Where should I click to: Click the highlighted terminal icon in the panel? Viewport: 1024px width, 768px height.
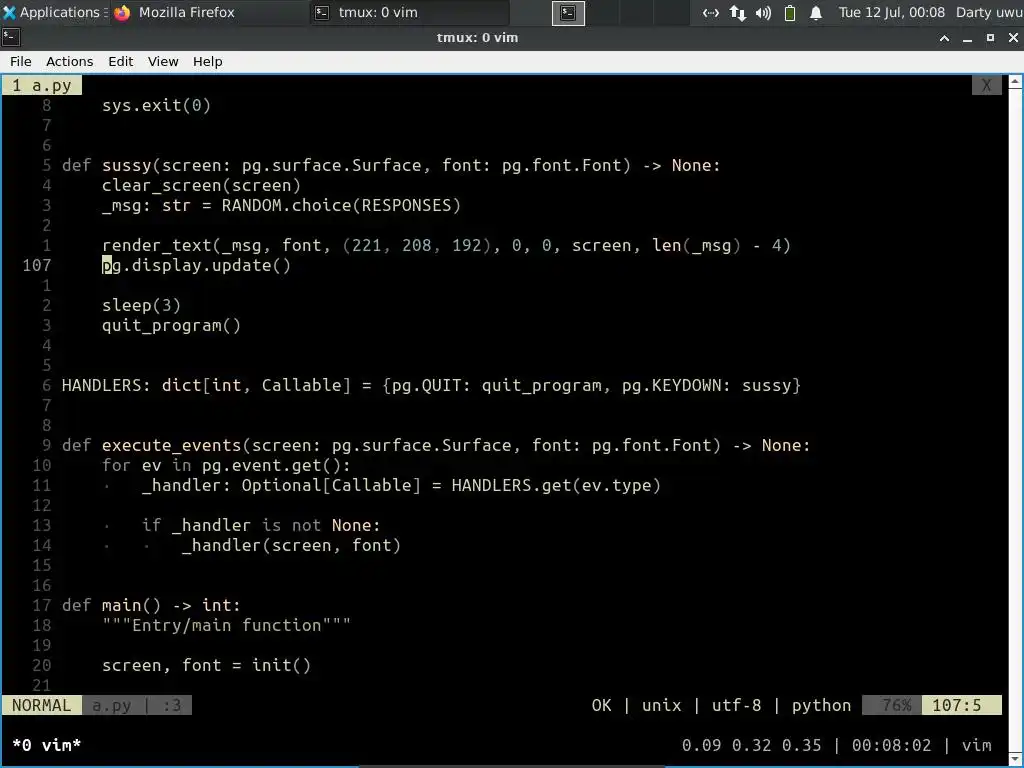568,12
